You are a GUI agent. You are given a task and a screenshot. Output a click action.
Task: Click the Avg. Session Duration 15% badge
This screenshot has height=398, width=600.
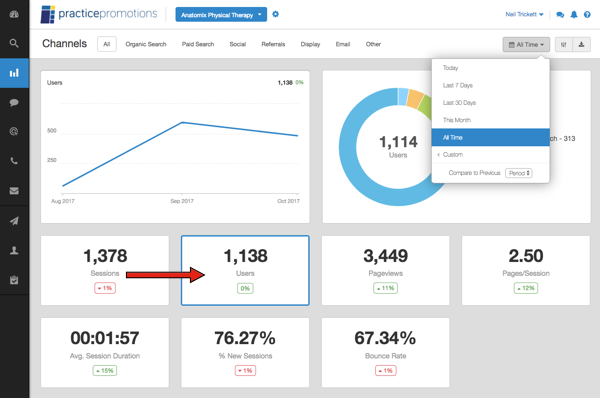[x=105, y=370]
